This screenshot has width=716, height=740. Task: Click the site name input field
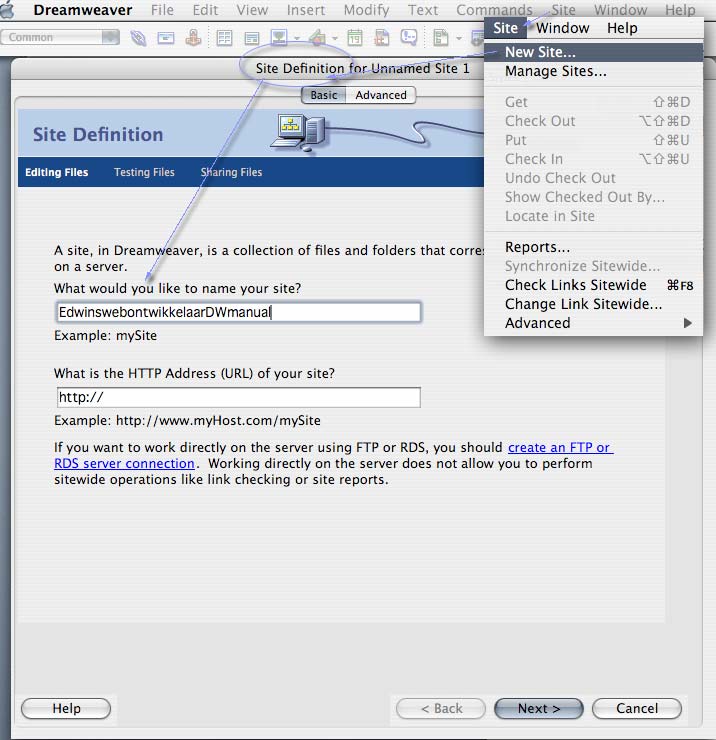239,312
